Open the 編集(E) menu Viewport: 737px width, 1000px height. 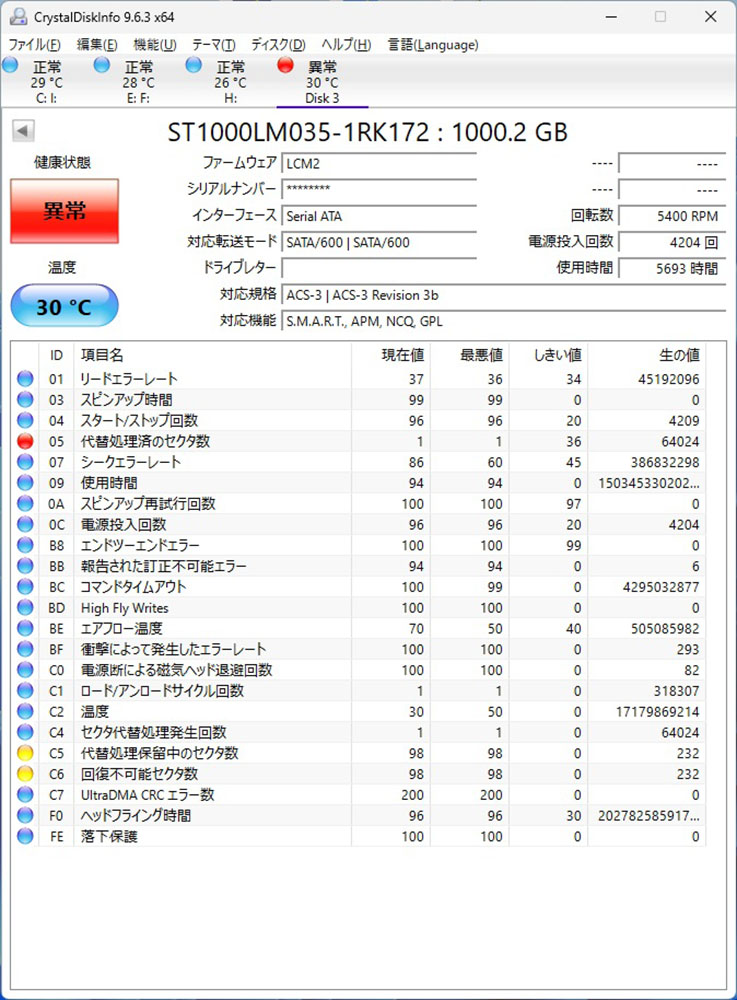click(x=97, y=45)
